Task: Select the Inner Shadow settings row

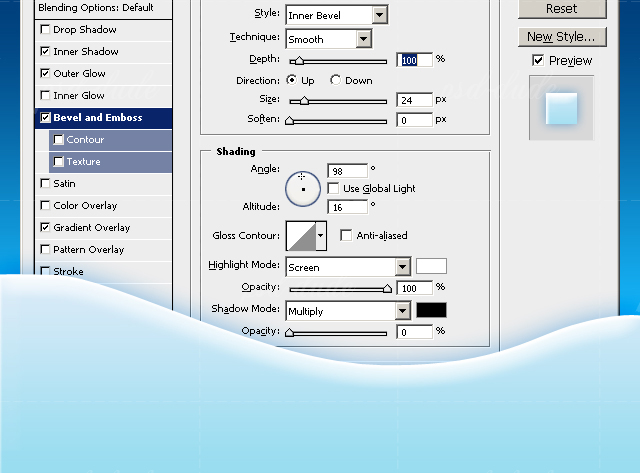Action: pos(104,51)
